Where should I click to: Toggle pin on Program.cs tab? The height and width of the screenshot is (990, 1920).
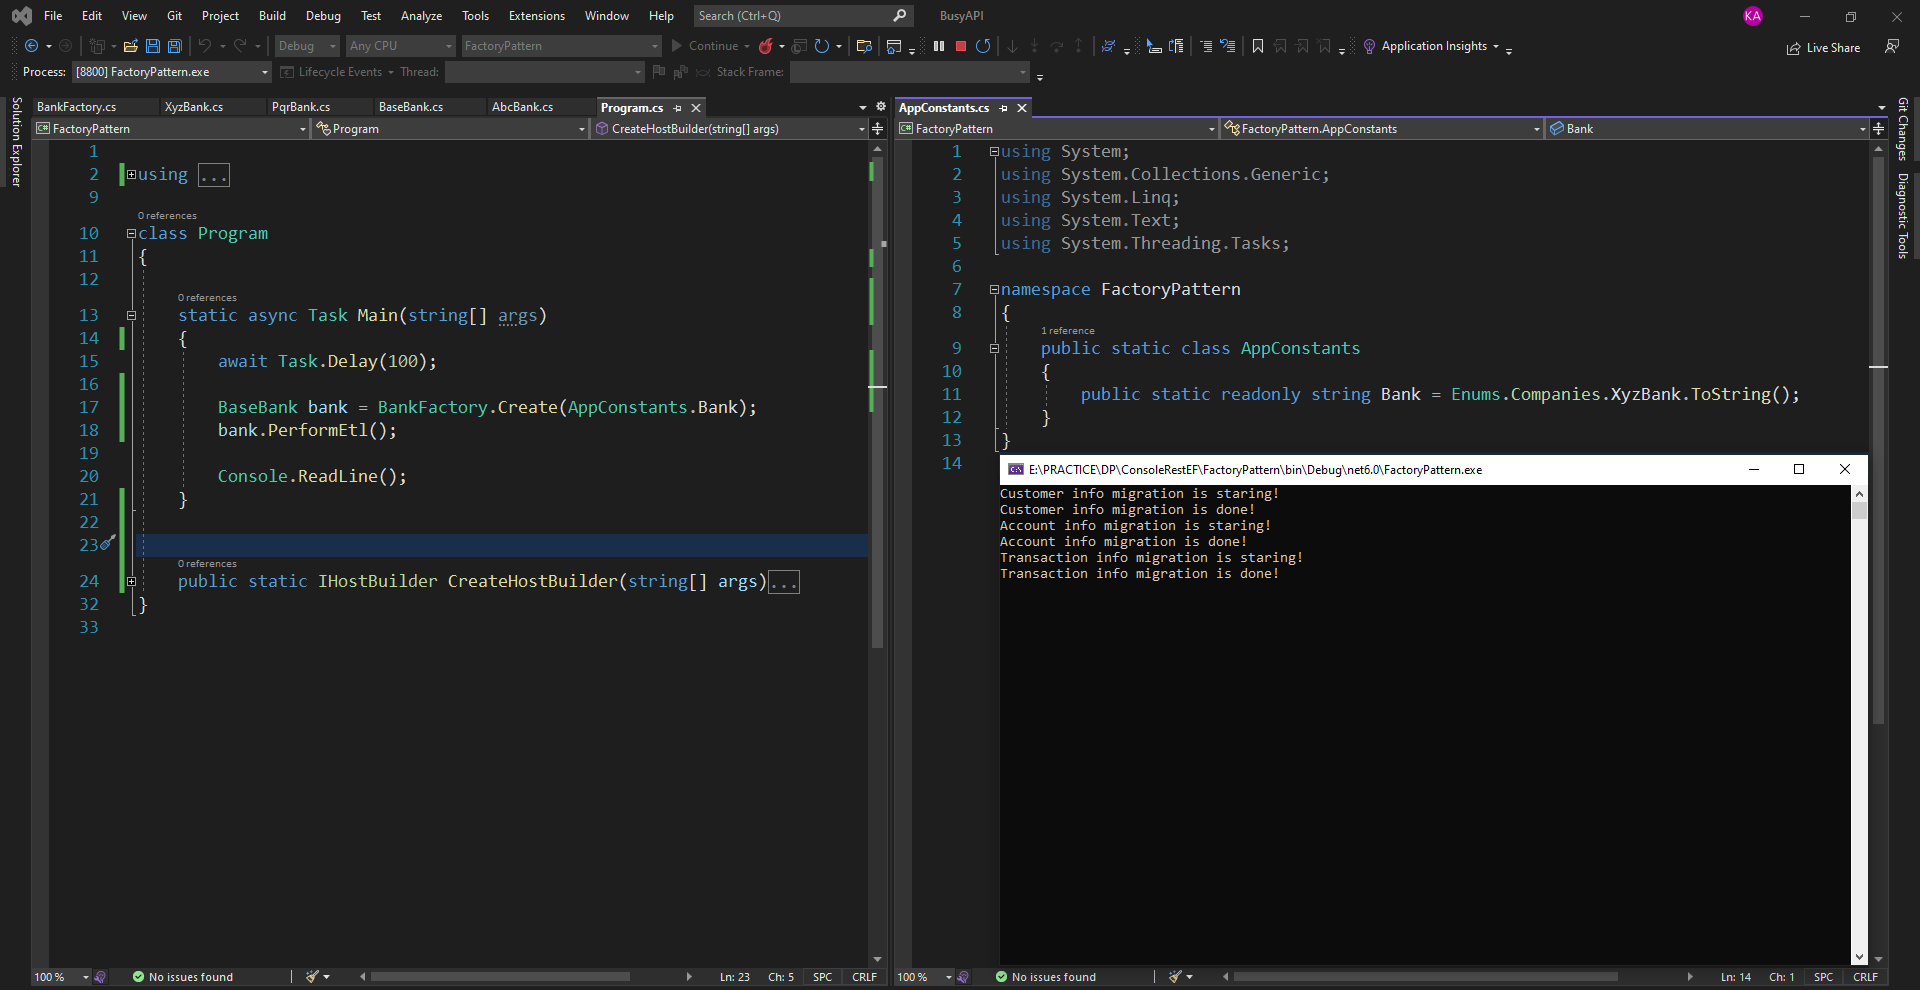click(x=678, y=108)
